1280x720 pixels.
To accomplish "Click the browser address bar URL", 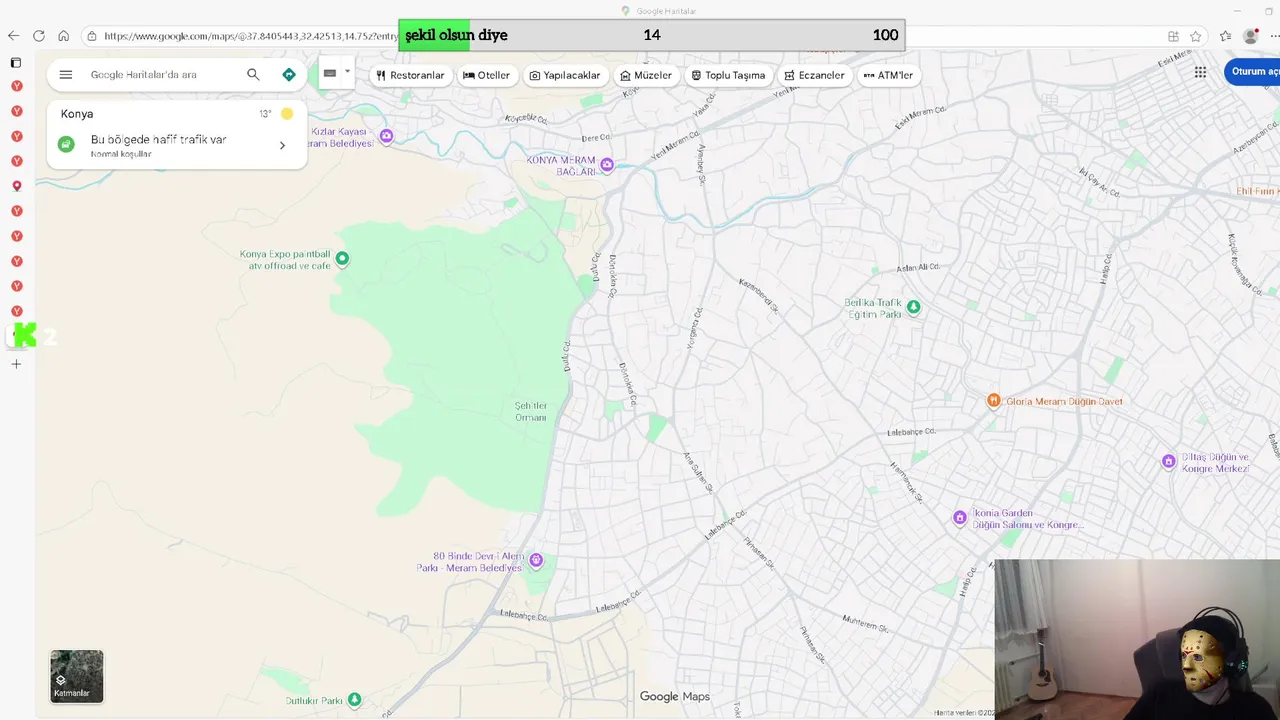I will 250,36.
